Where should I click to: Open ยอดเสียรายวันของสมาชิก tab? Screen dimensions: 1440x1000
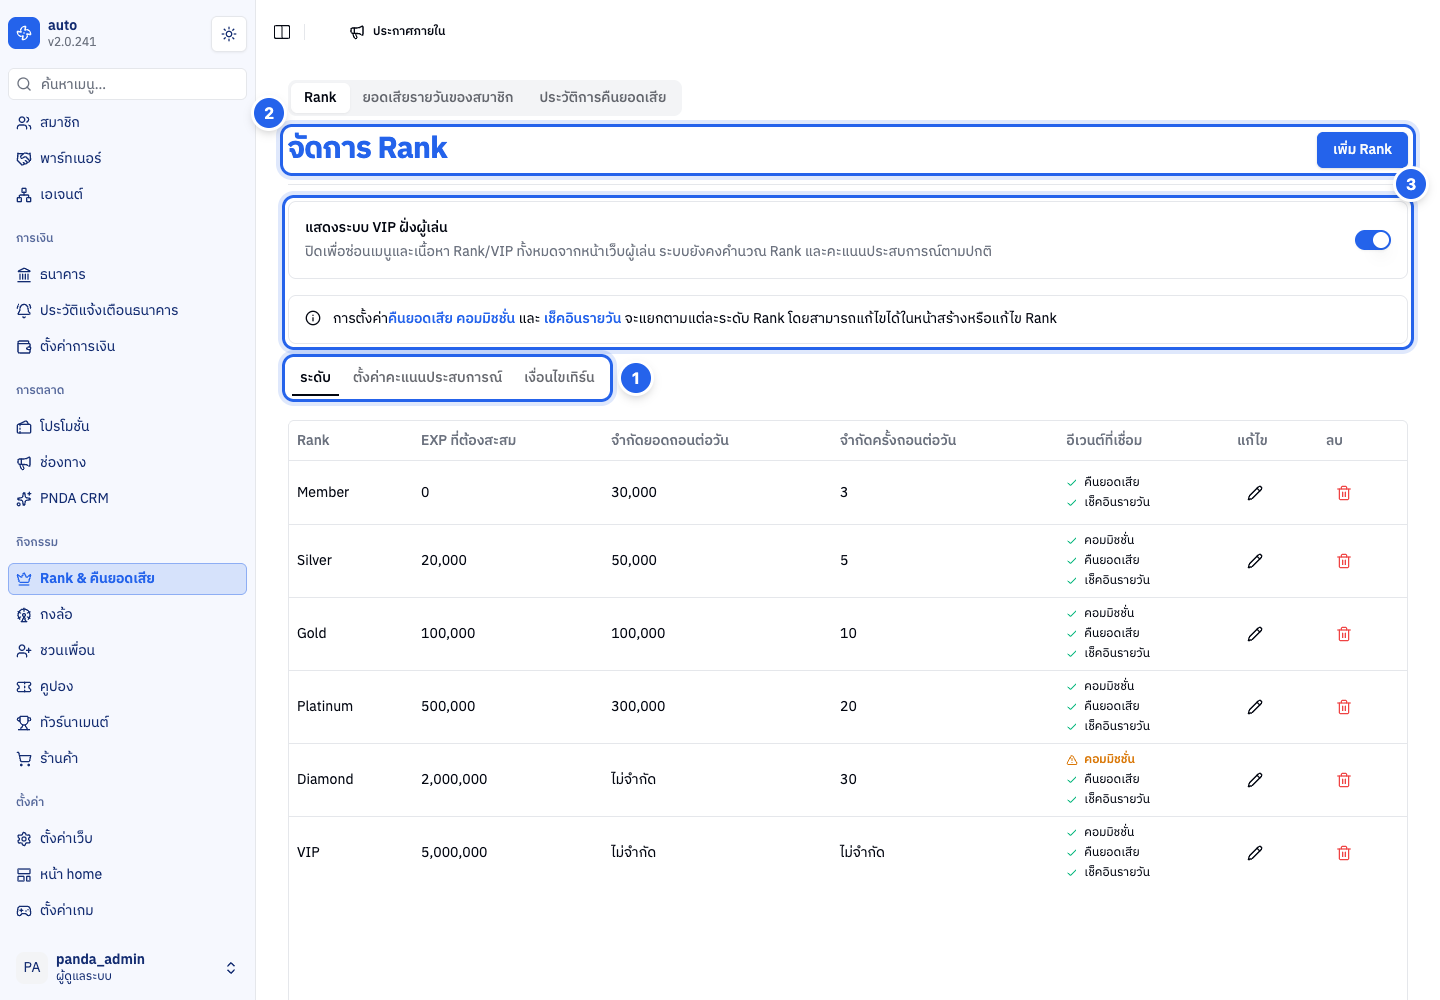pyautogui.click(x=438, y=97)
